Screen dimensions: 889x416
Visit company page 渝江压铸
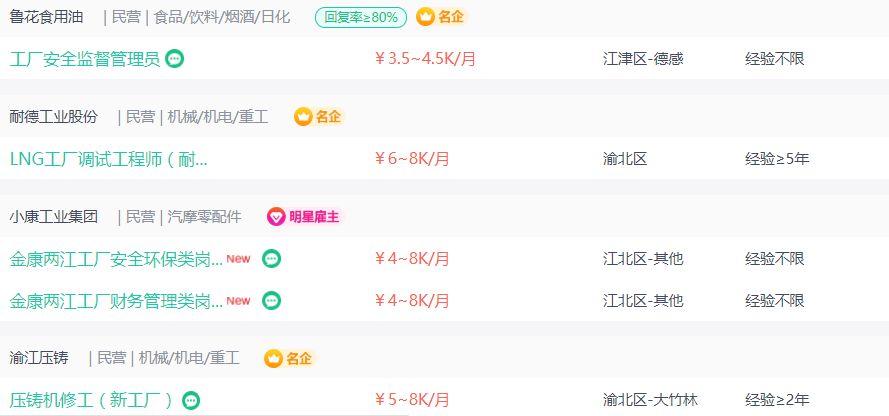point(39,358)
